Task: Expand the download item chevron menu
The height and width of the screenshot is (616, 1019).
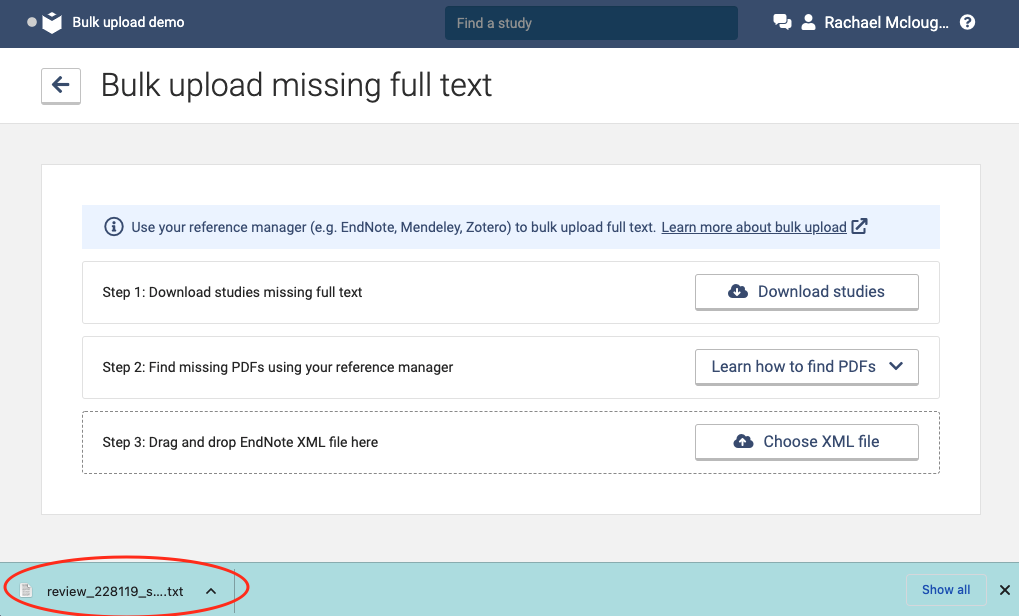Action: click(x=211, y=591)
